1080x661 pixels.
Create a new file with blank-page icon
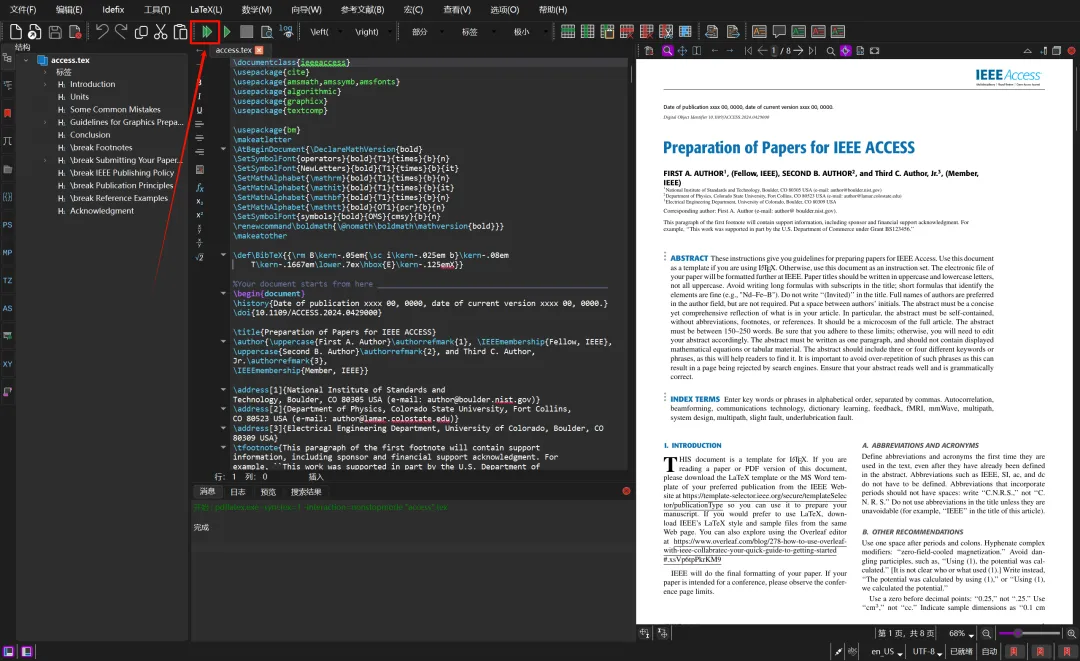[16, 32]
